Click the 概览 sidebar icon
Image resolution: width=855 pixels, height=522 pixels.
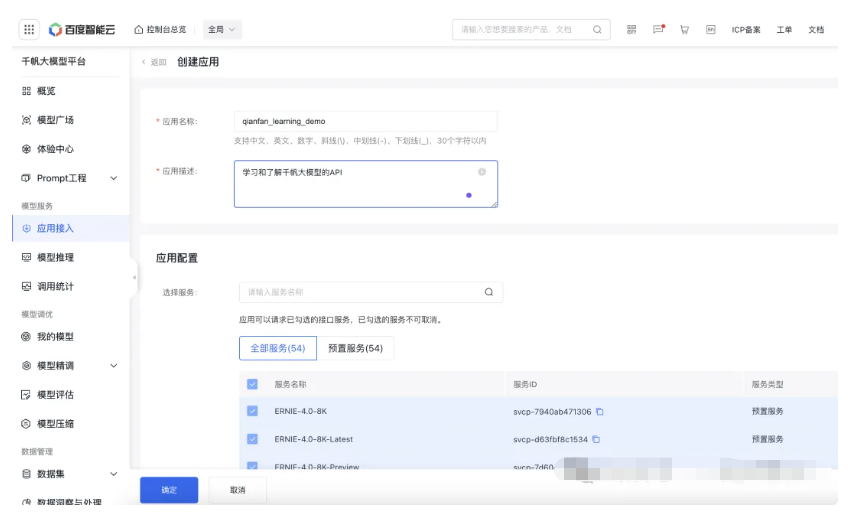click(x=26, y=91)
